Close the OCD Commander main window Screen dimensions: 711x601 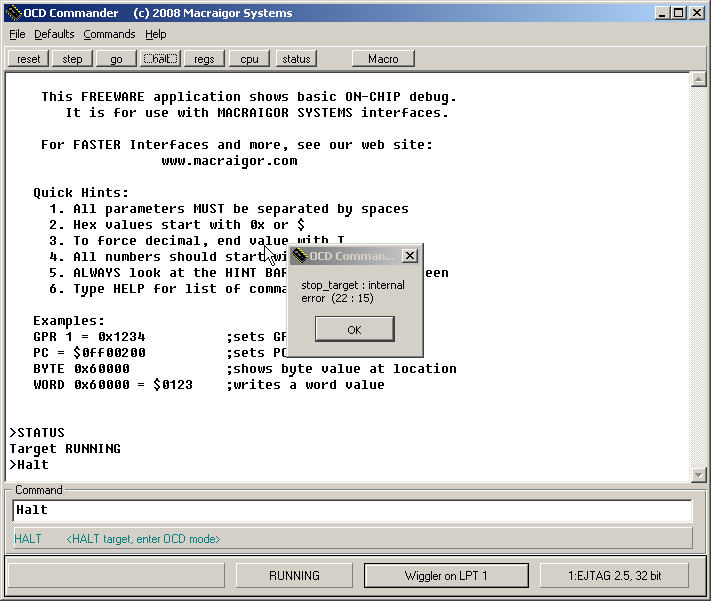click(696, 13)
